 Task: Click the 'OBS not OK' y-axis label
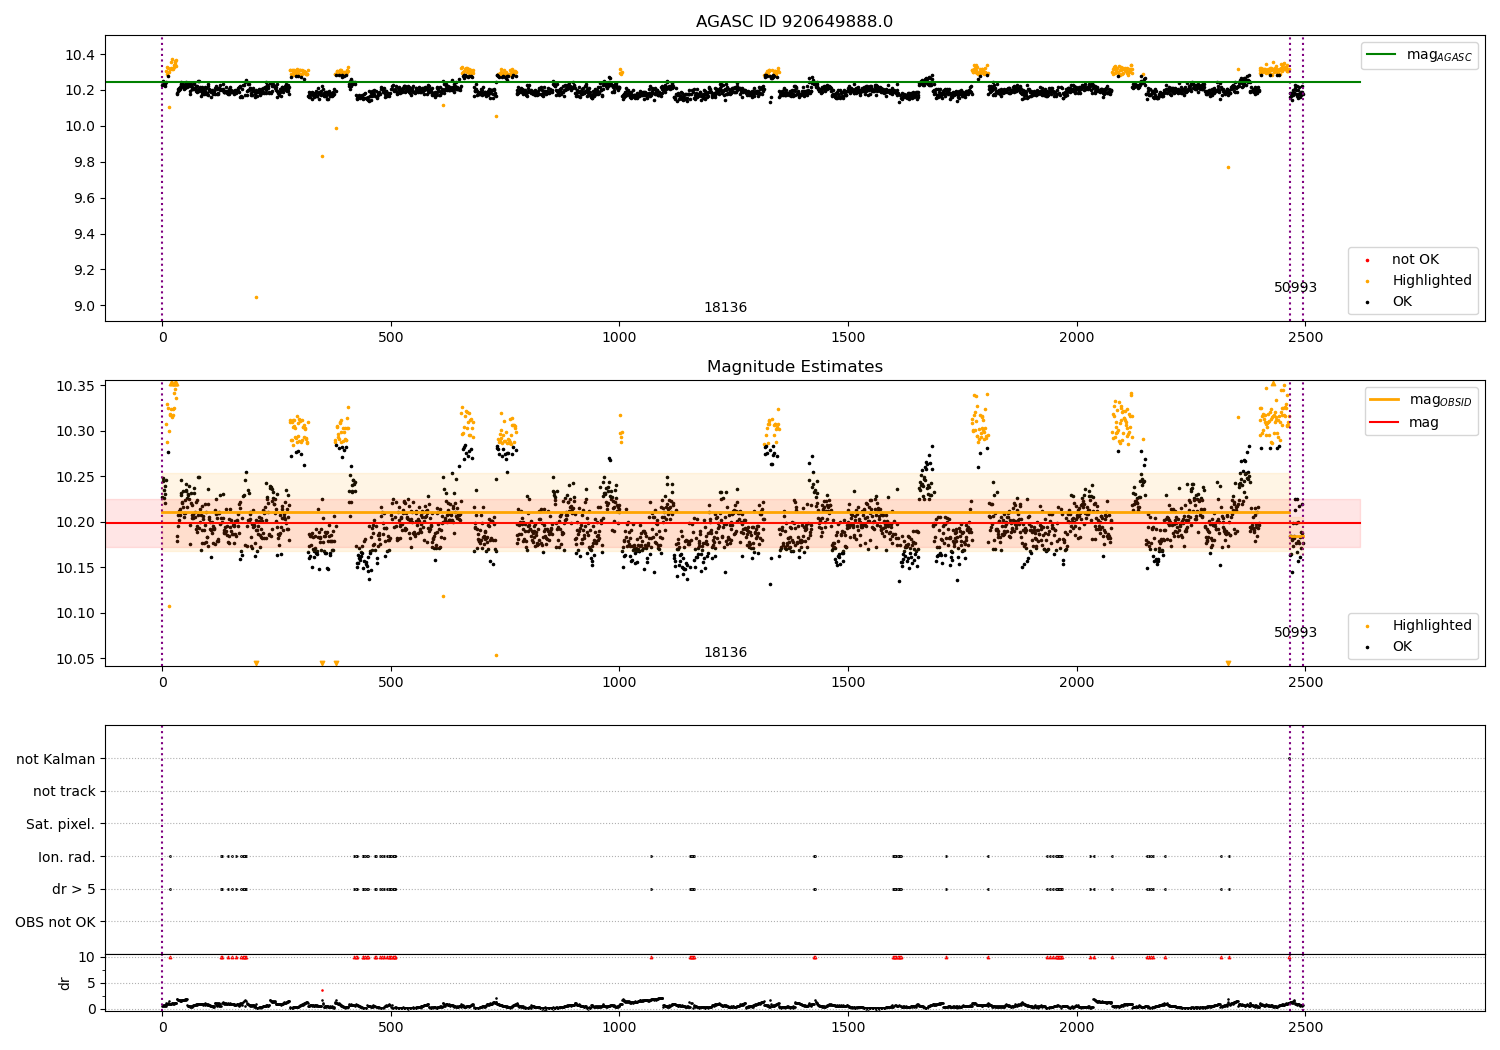click(x=55, y=922)
